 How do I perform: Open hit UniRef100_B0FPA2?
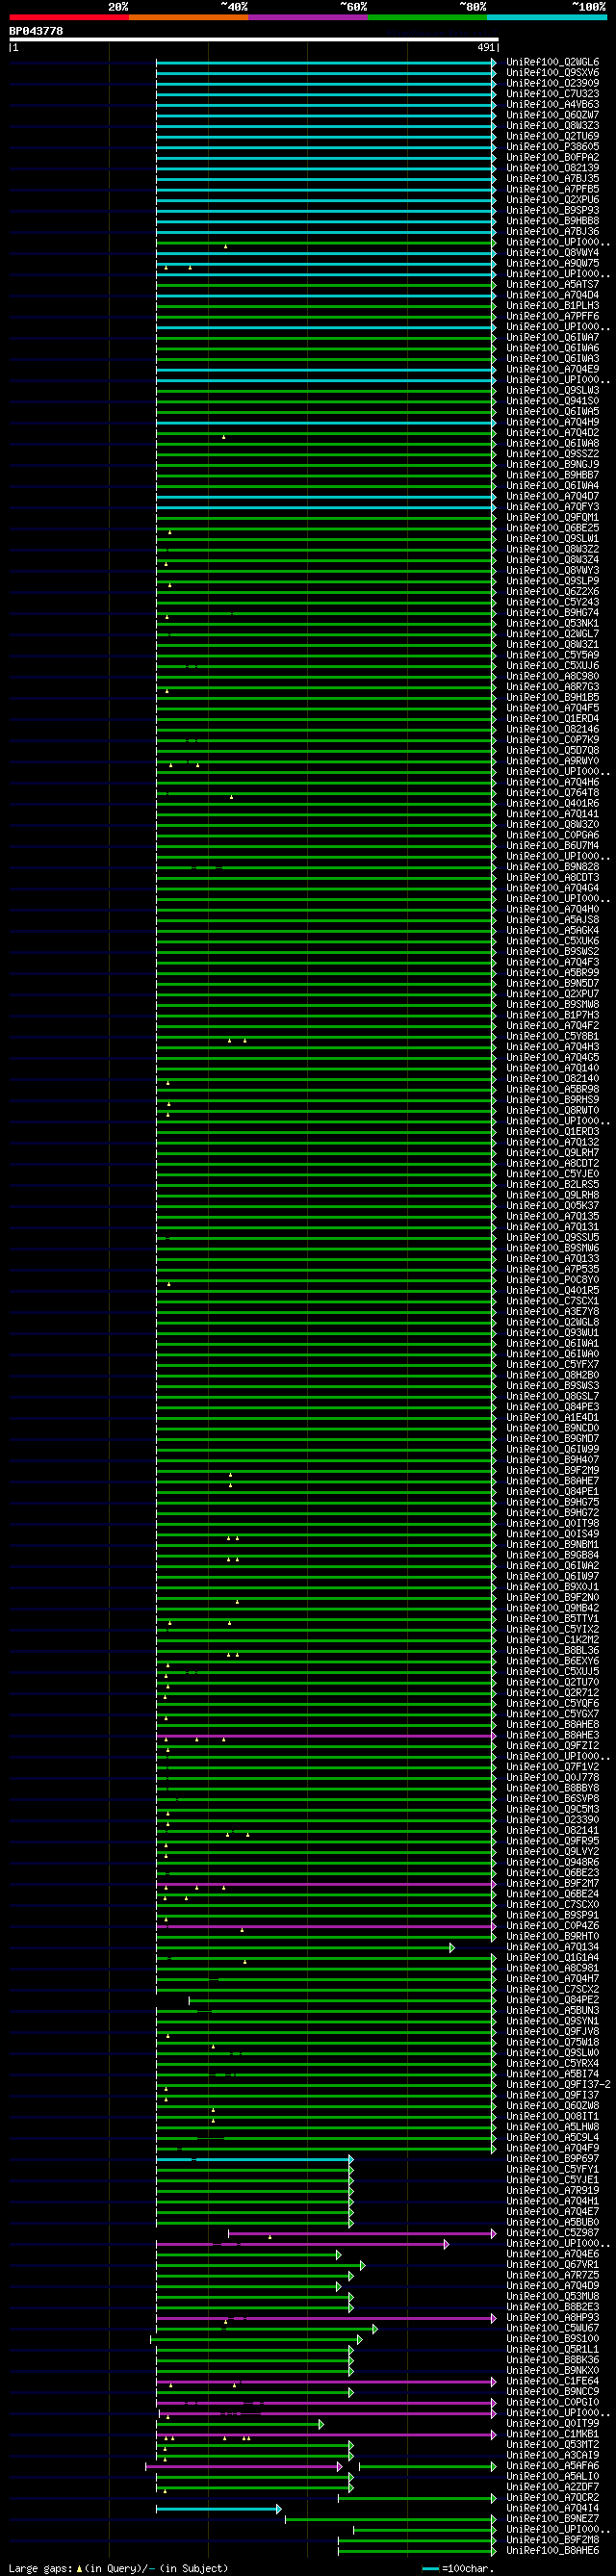pyautogui.click(x=553, y=157)
